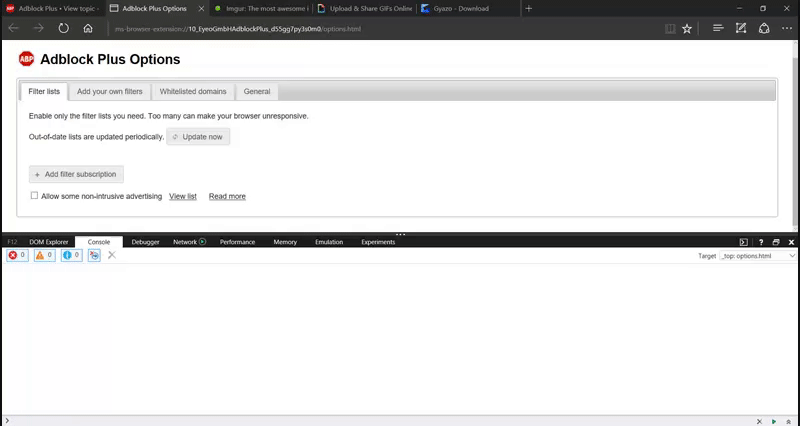
Task: Open DevTools help with the question mark
Action: (761, 242)
